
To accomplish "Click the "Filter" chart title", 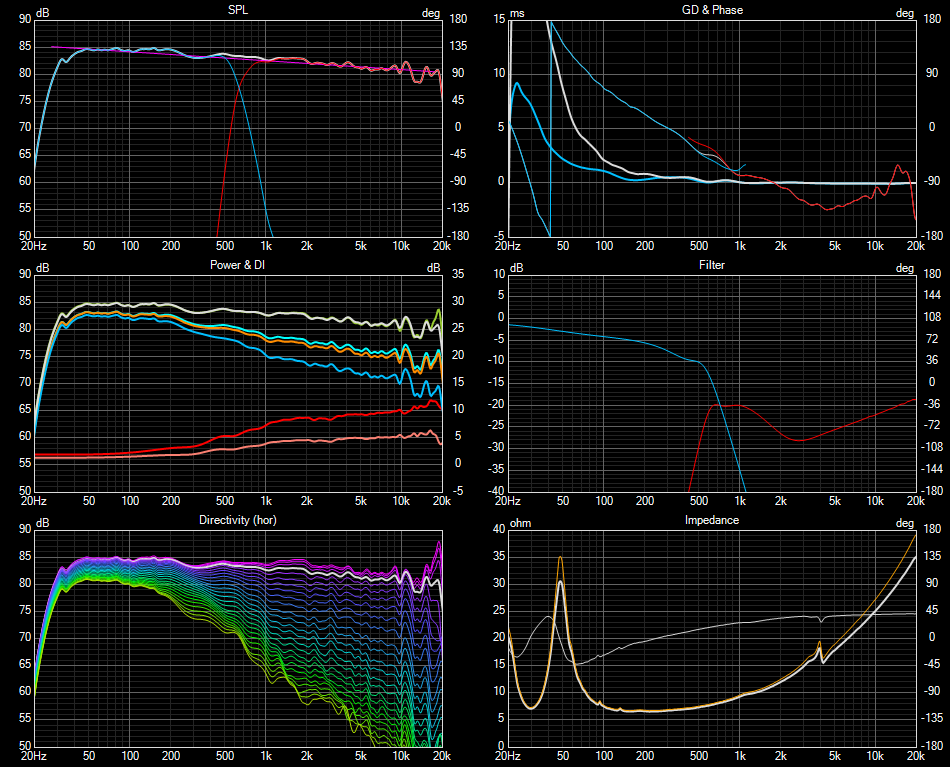I will coord(712,265).
